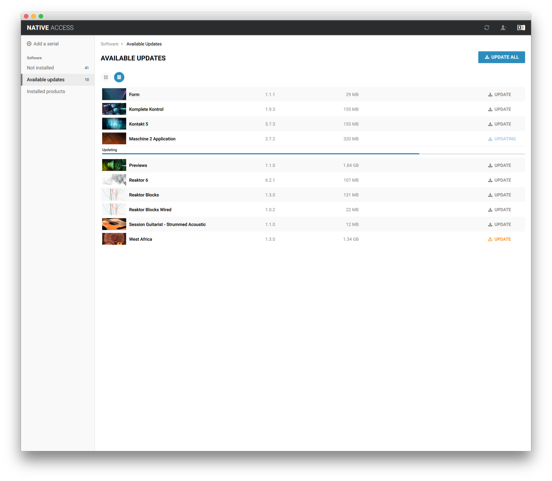Select West Africa name text
The image size is (552, 481).
[x=140, y=239]
